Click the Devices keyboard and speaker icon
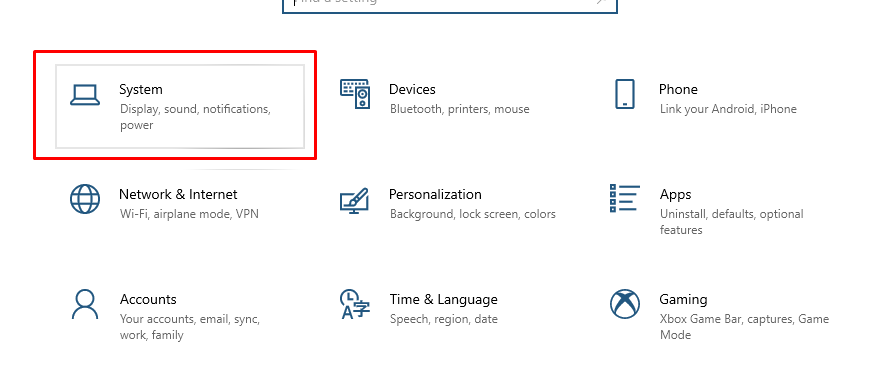This screenshot has height=381, width=880. [355, 94]
